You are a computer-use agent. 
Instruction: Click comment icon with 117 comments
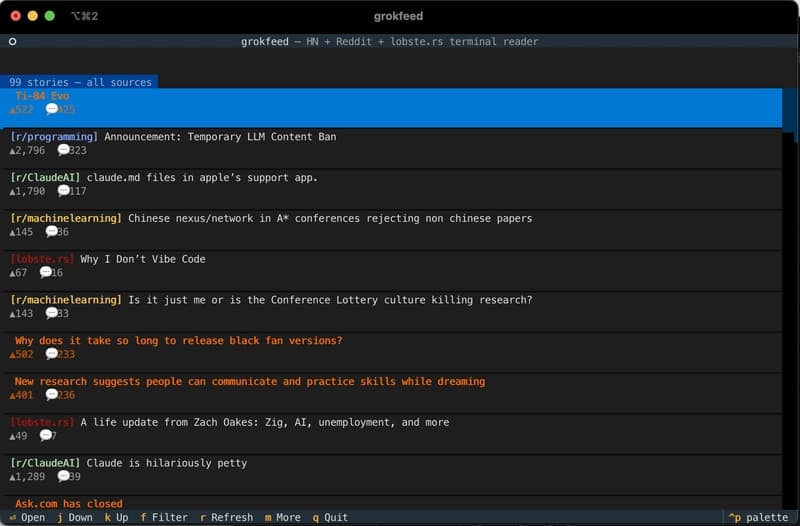point(63,190)
